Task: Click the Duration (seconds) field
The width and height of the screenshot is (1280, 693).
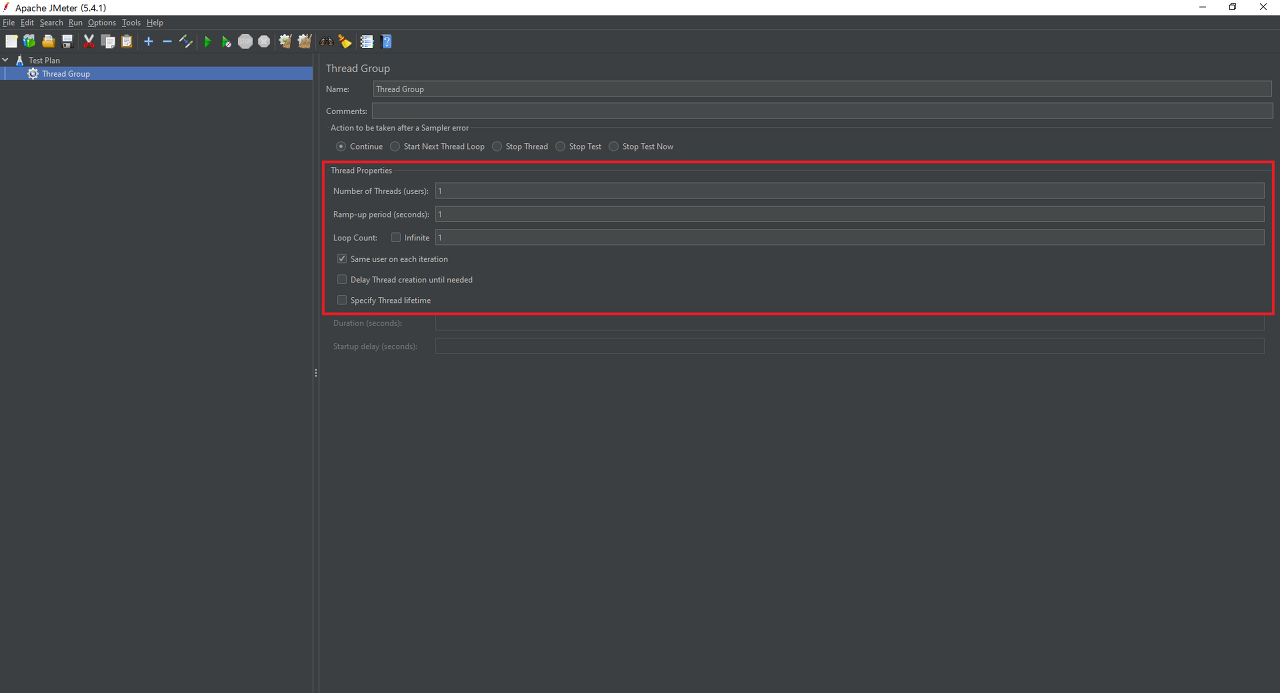Action: click(x=849, y=323)
